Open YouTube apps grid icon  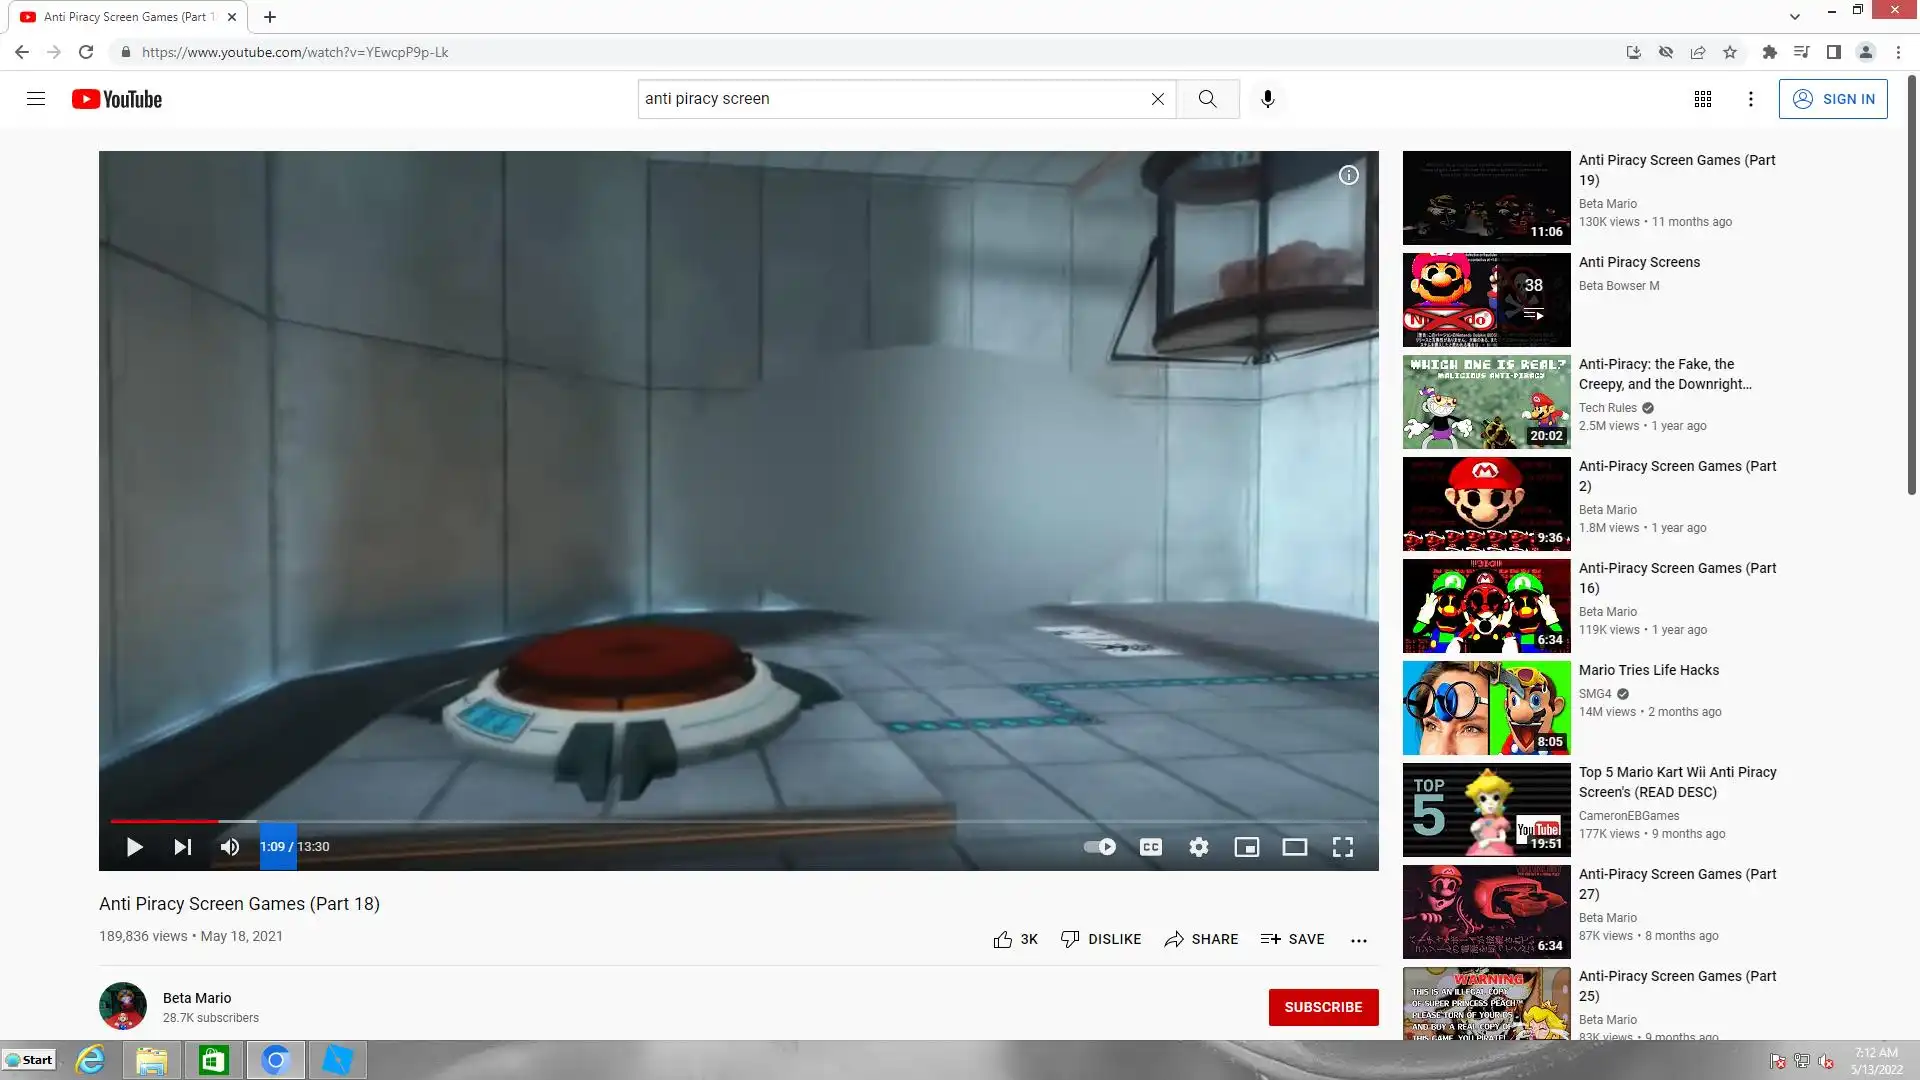[x=1702, y=99]
